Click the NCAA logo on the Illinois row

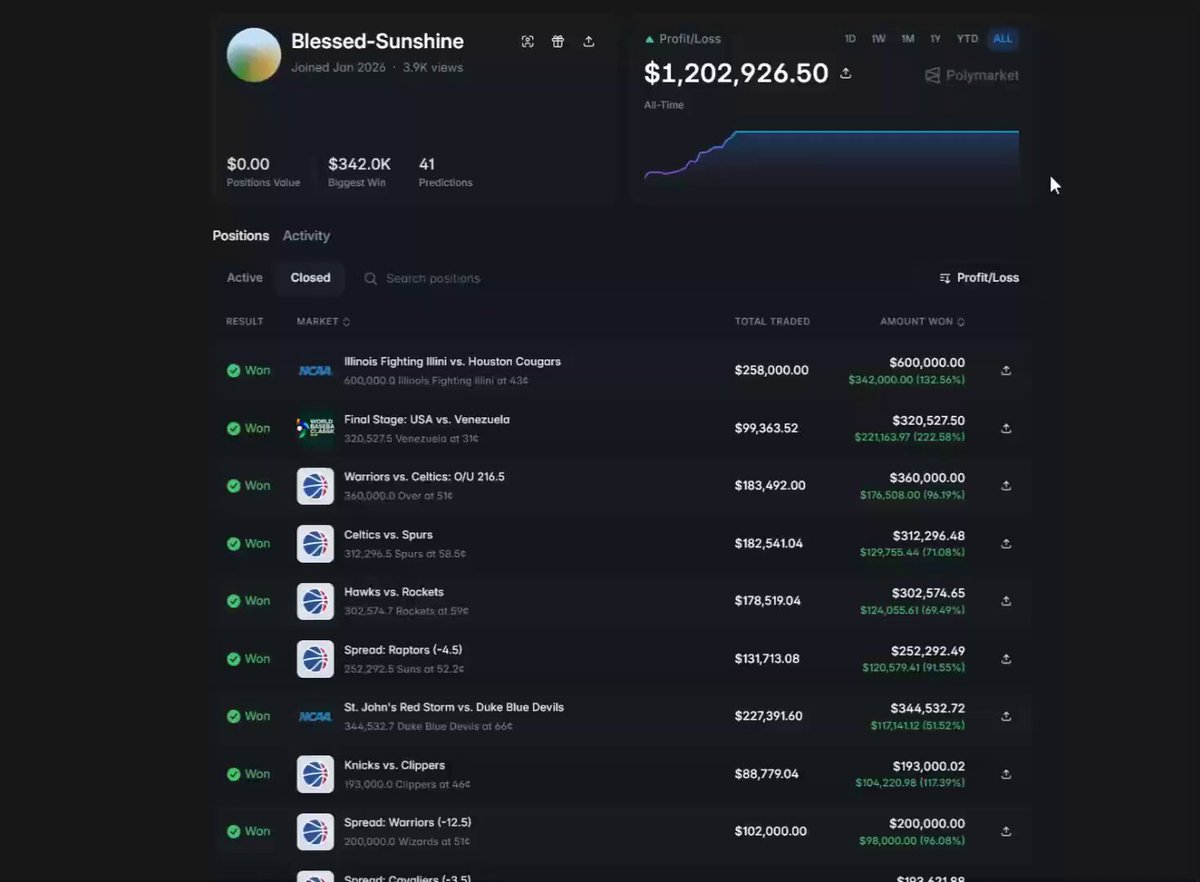point(315,370)
